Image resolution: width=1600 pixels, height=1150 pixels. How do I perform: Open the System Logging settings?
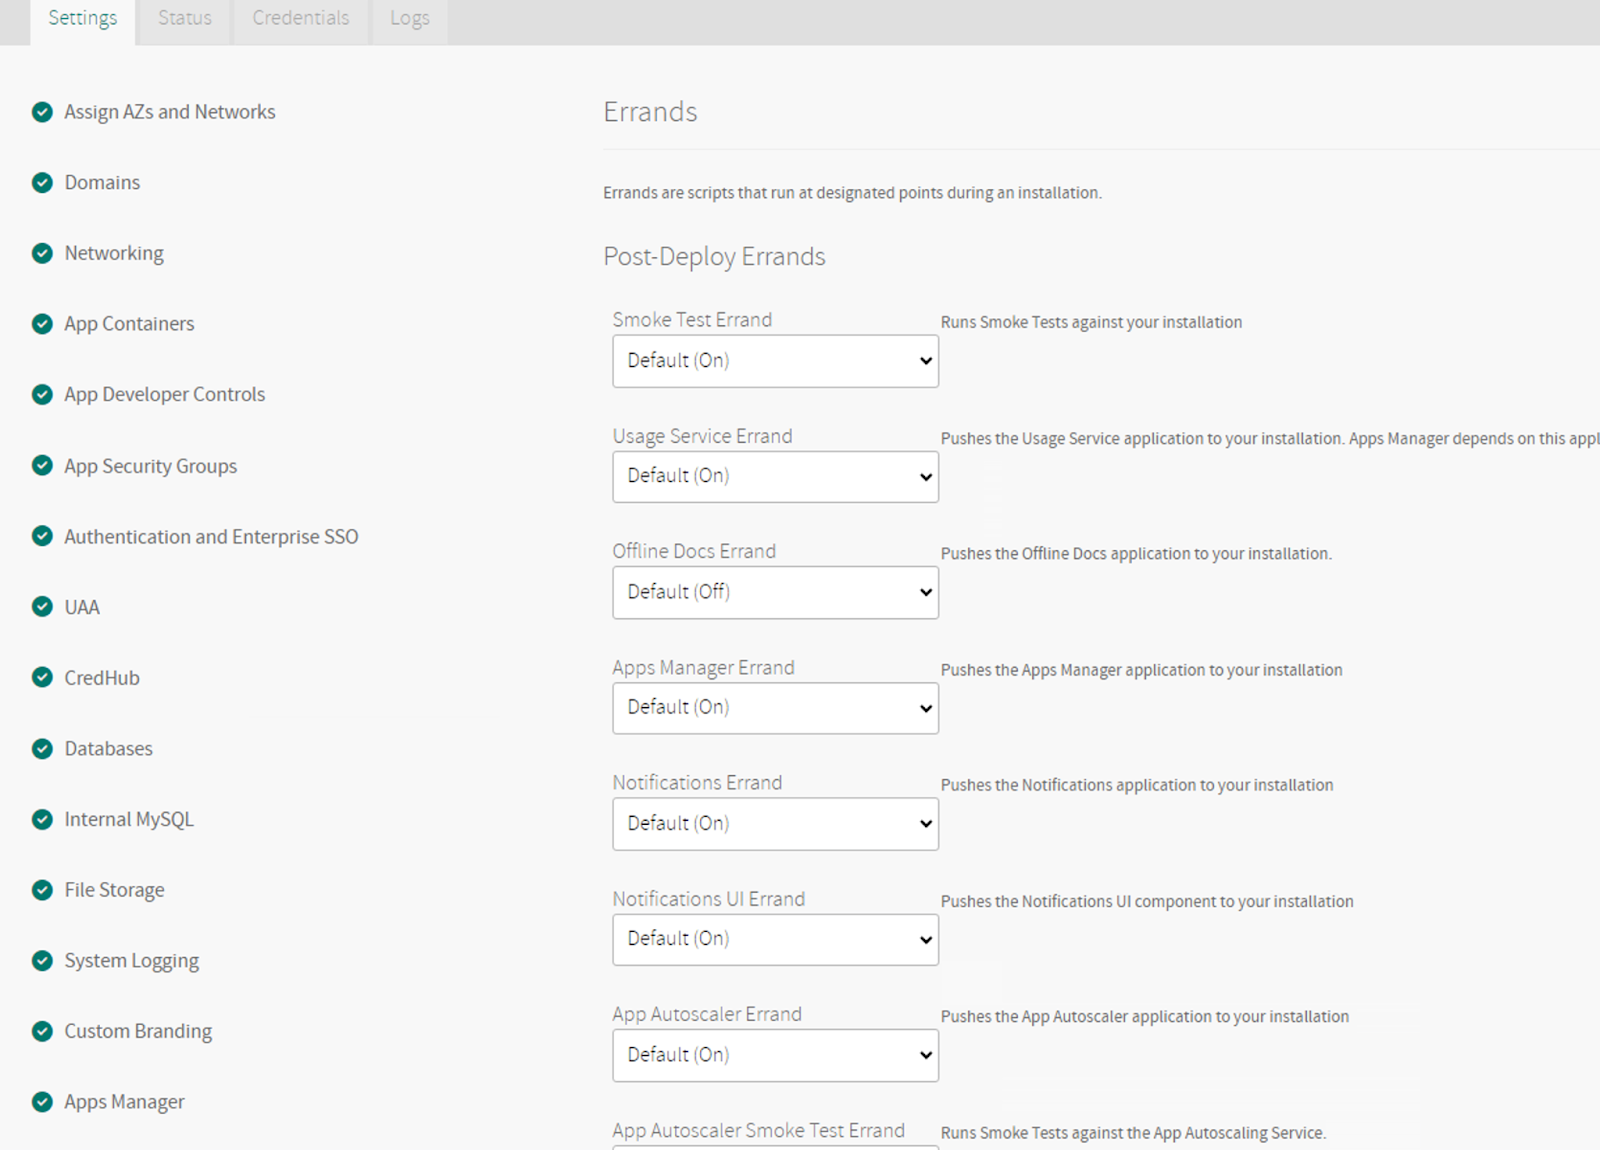(132, 961)
